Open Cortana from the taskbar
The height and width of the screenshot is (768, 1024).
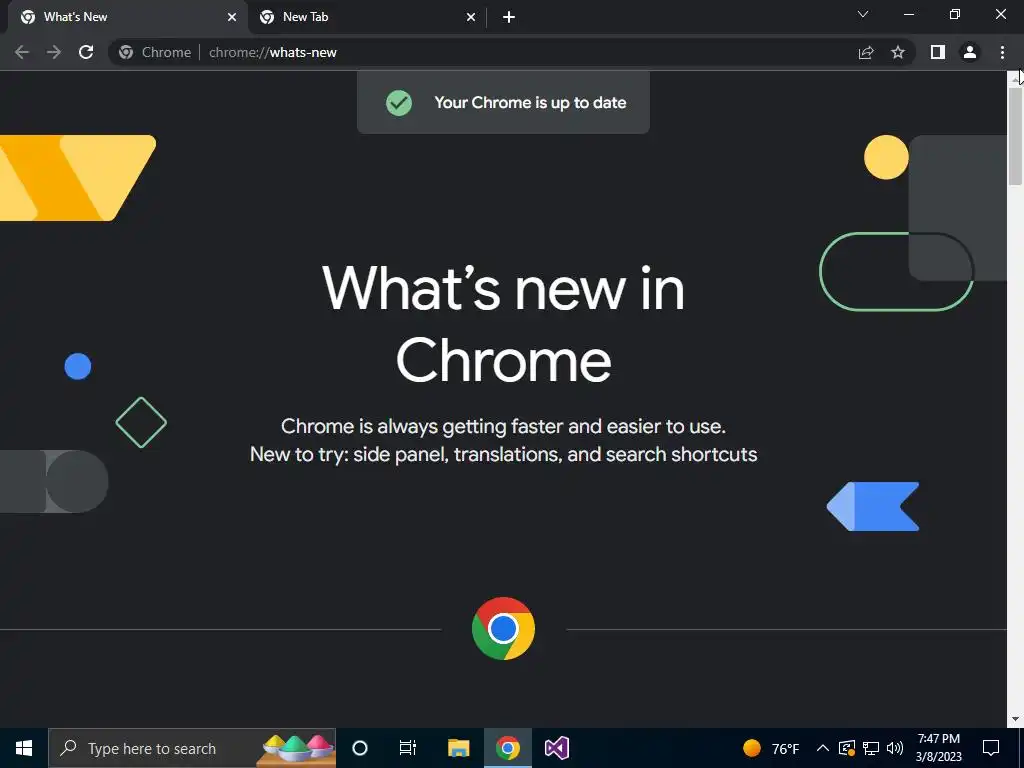(x=360, y=748)
